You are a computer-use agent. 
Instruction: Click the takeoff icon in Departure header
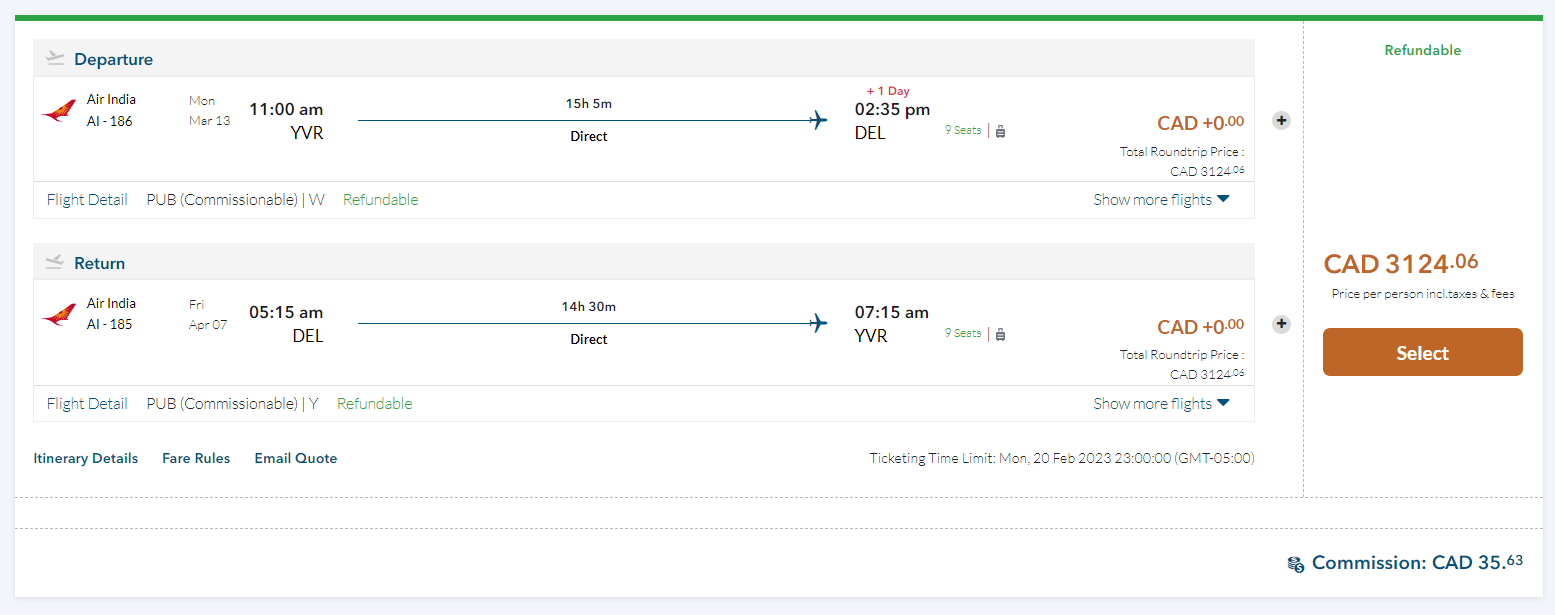coord(55,59)
